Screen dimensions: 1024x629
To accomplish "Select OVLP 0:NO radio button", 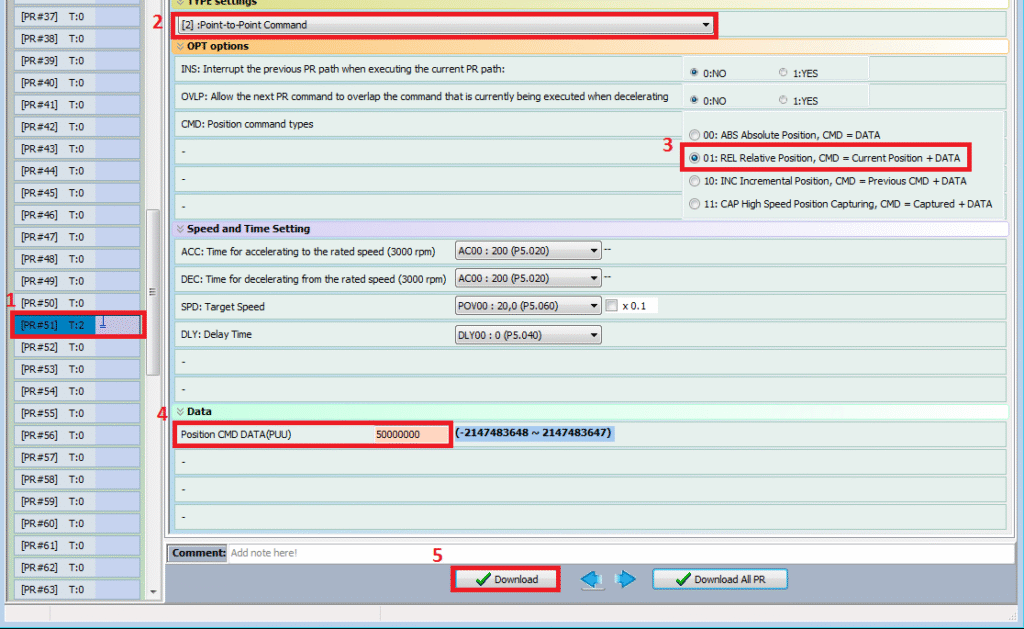I will click(x=694, y=101).
